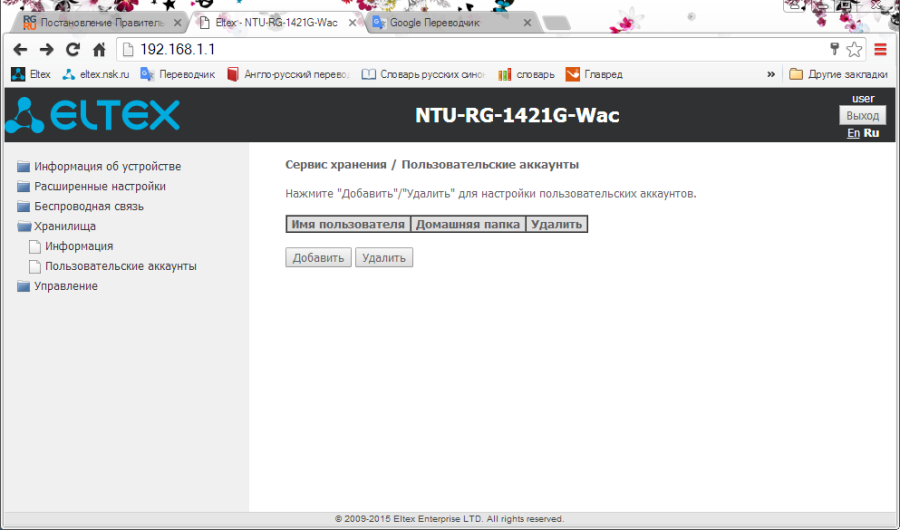Open the eltex.nsk.ru bookmark

[96, 75]
